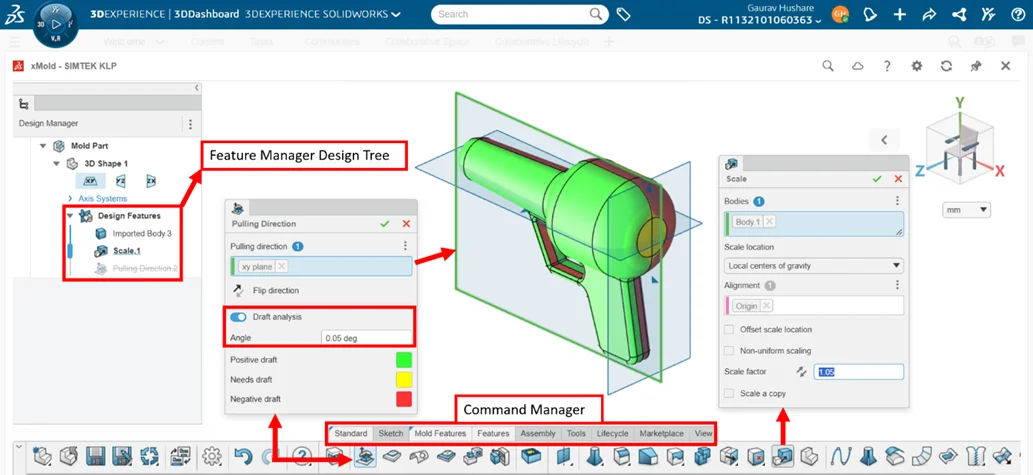
Task: Click the Negative draft red swatch
Action: click(404, 399)
